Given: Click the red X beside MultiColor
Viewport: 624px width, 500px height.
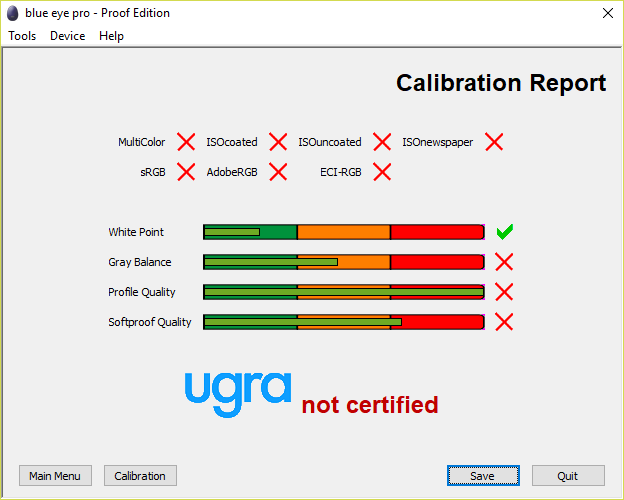Looking at the screenshot, I should pyautogui.click(x=186, y=142).
